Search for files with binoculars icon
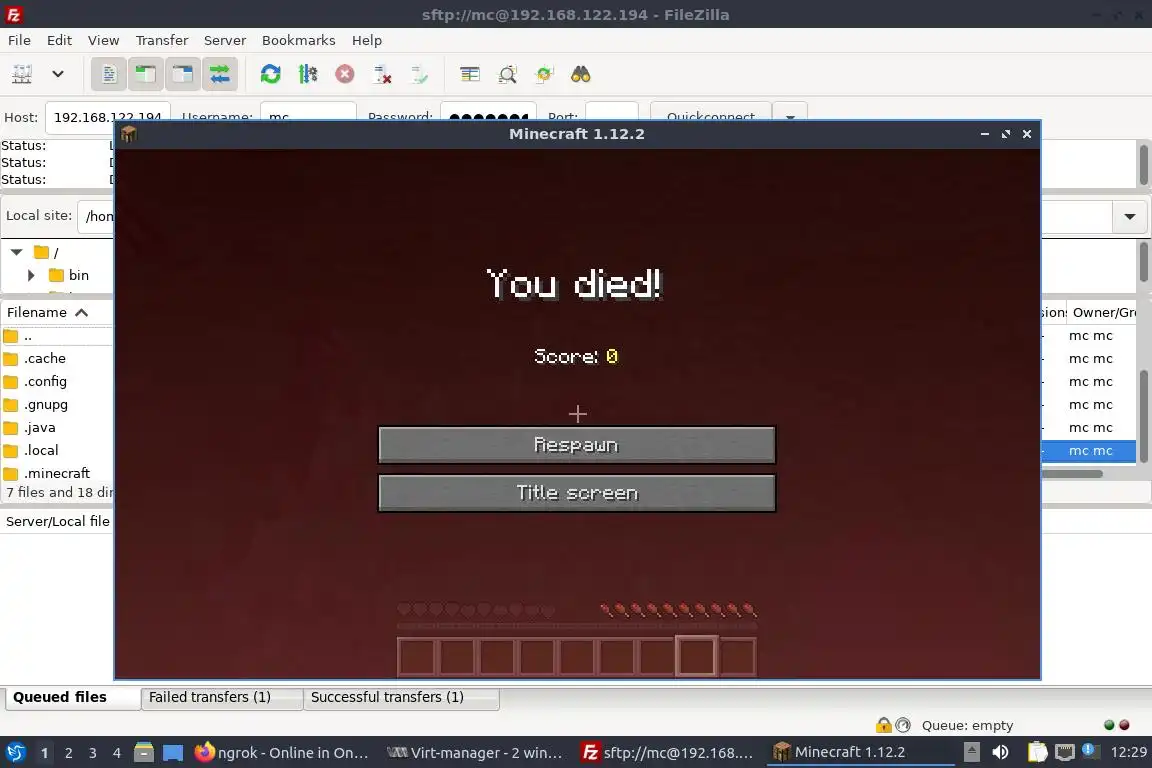Screen dimensions: 1152x768 pos(580,74)
